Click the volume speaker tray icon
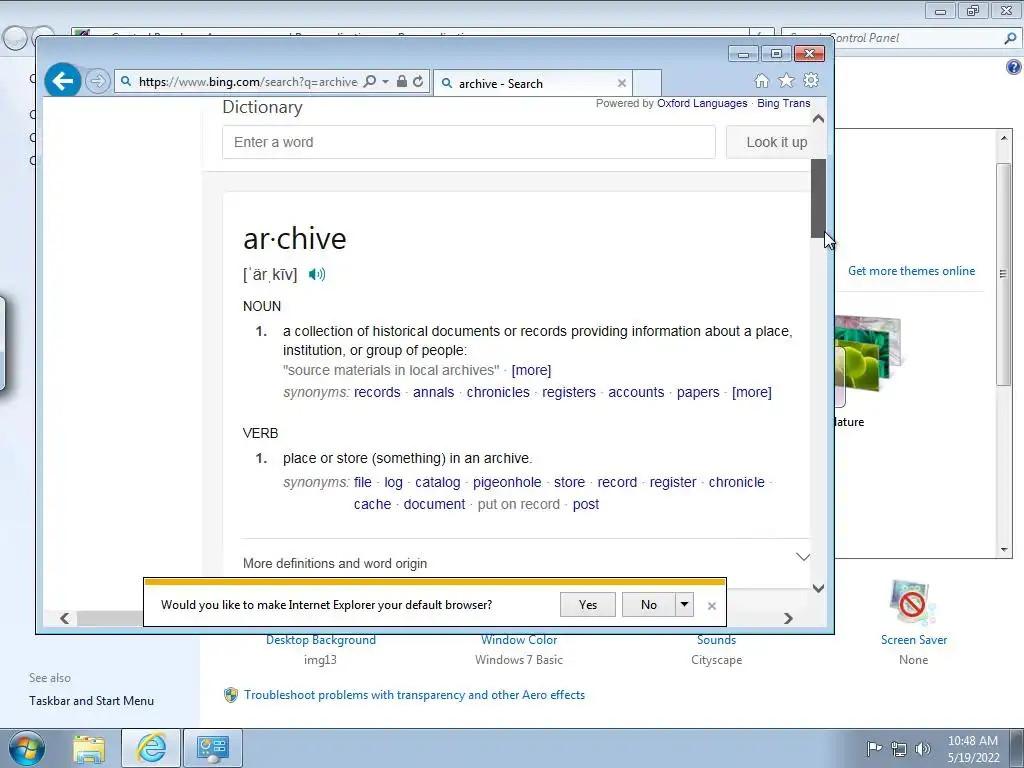The image size is (1024, 768). pos(923,749)
